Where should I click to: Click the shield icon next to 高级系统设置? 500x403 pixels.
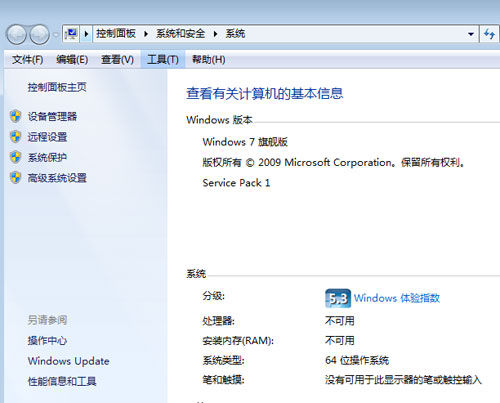click(x=15, y=178)
